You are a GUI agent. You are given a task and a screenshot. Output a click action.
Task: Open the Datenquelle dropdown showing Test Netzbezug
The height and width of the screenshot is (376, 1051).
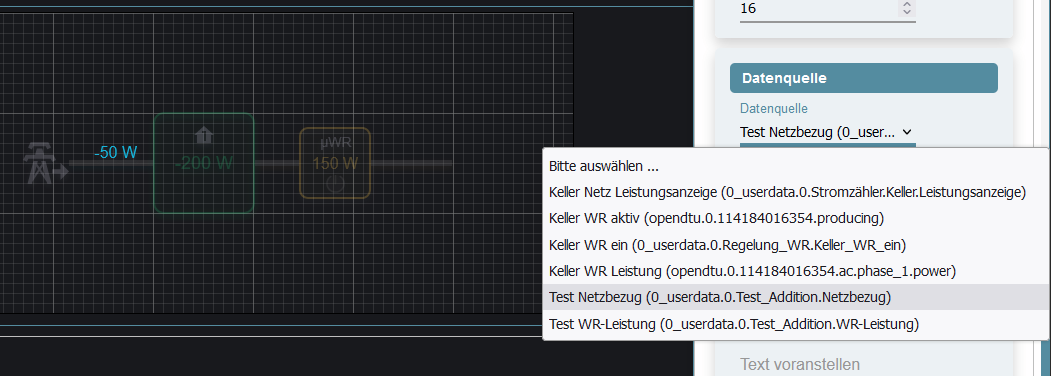pos(827,132)
